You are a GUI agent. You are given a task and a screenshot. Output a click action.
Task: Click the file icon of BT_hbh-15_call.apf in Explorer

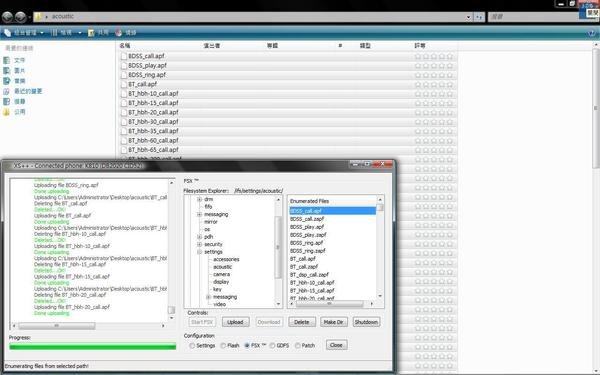tap(124, 103)
